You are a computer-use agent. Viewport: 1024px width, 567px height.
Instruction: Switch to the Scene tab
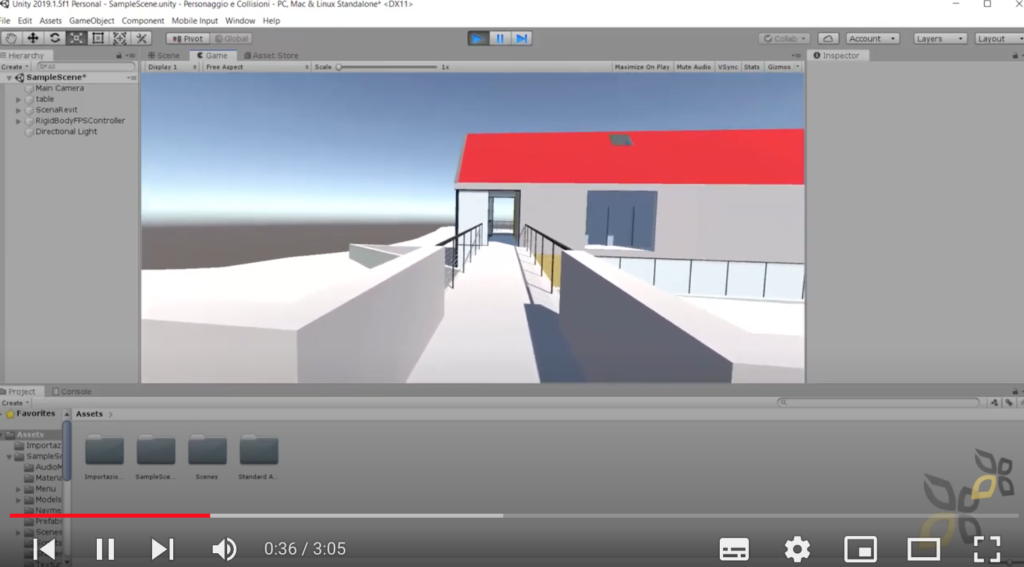[x=164, y=56]
